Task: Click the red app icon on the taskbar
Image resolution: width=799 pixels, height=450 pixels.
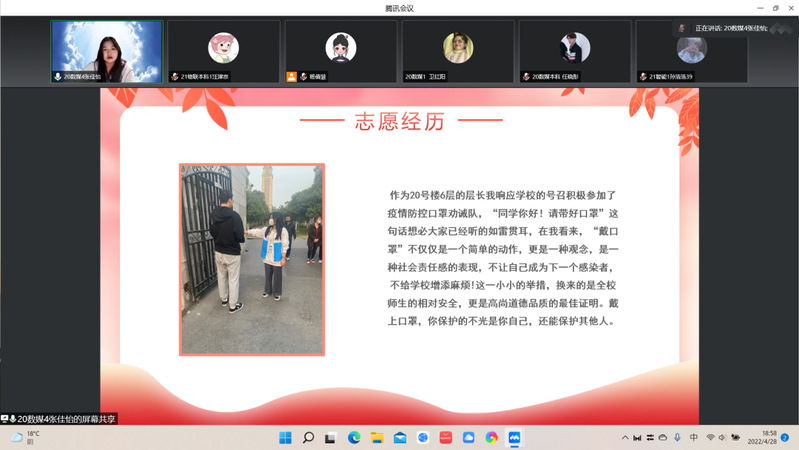Action: pos(446,437)
